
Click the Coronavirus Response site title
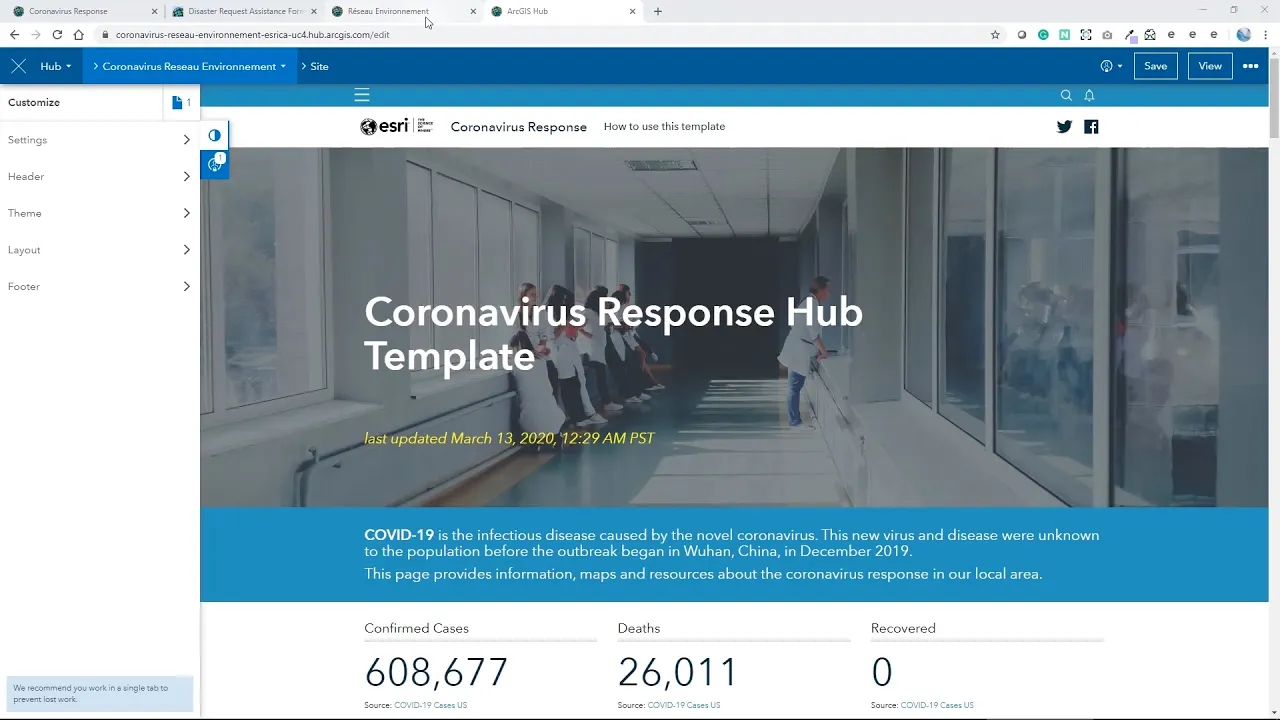[x=519, y=127]
